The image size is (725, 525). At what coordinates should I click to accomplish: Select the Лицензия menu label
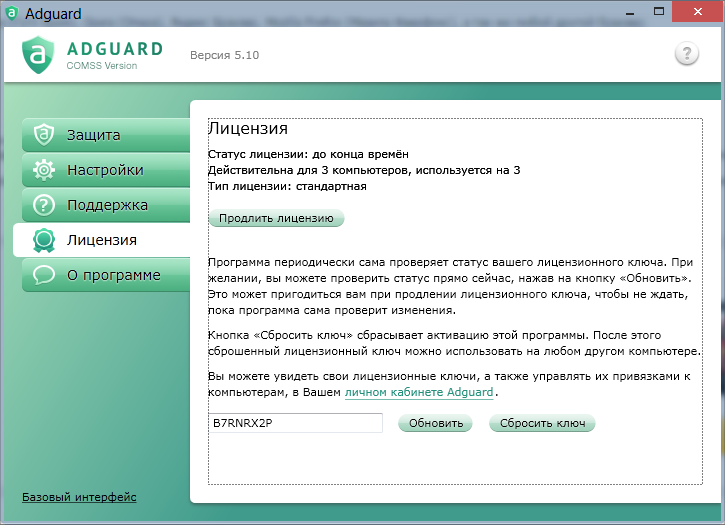click(x=102, y=240)
